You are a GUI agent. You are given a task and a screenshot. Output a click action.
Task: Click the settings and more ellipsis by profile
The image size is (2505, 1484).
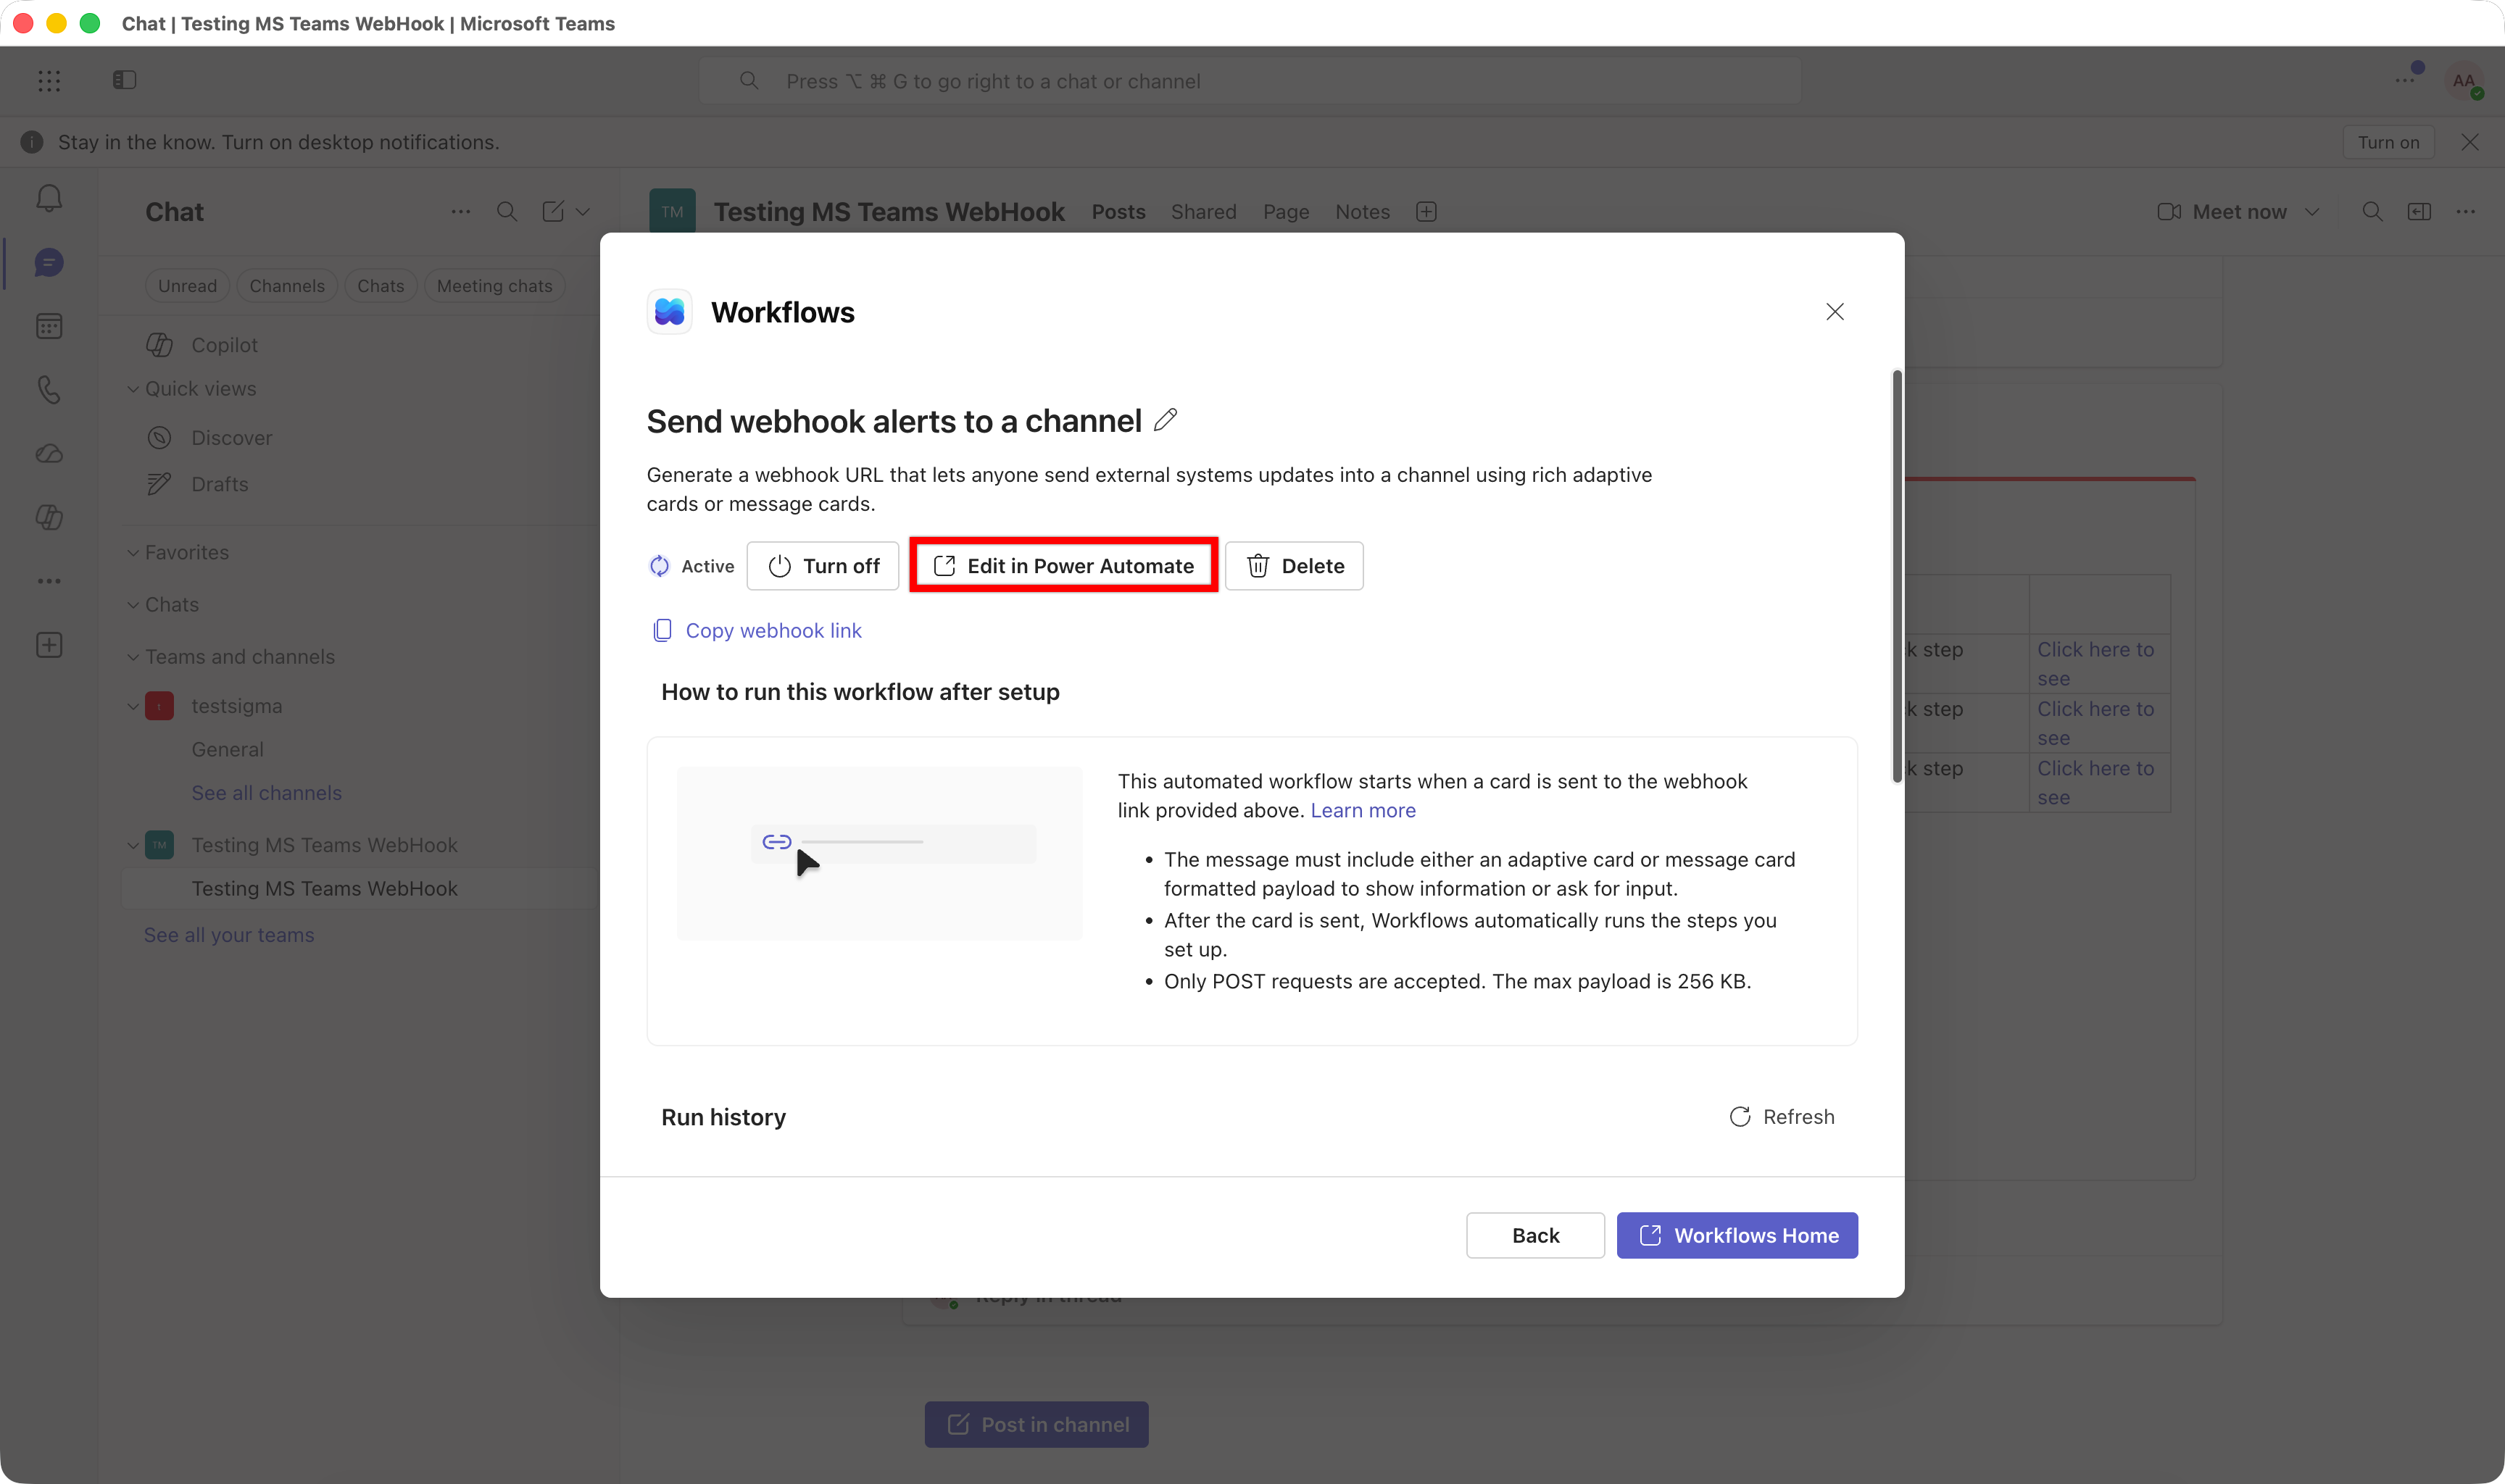[x=2405, y=80]
